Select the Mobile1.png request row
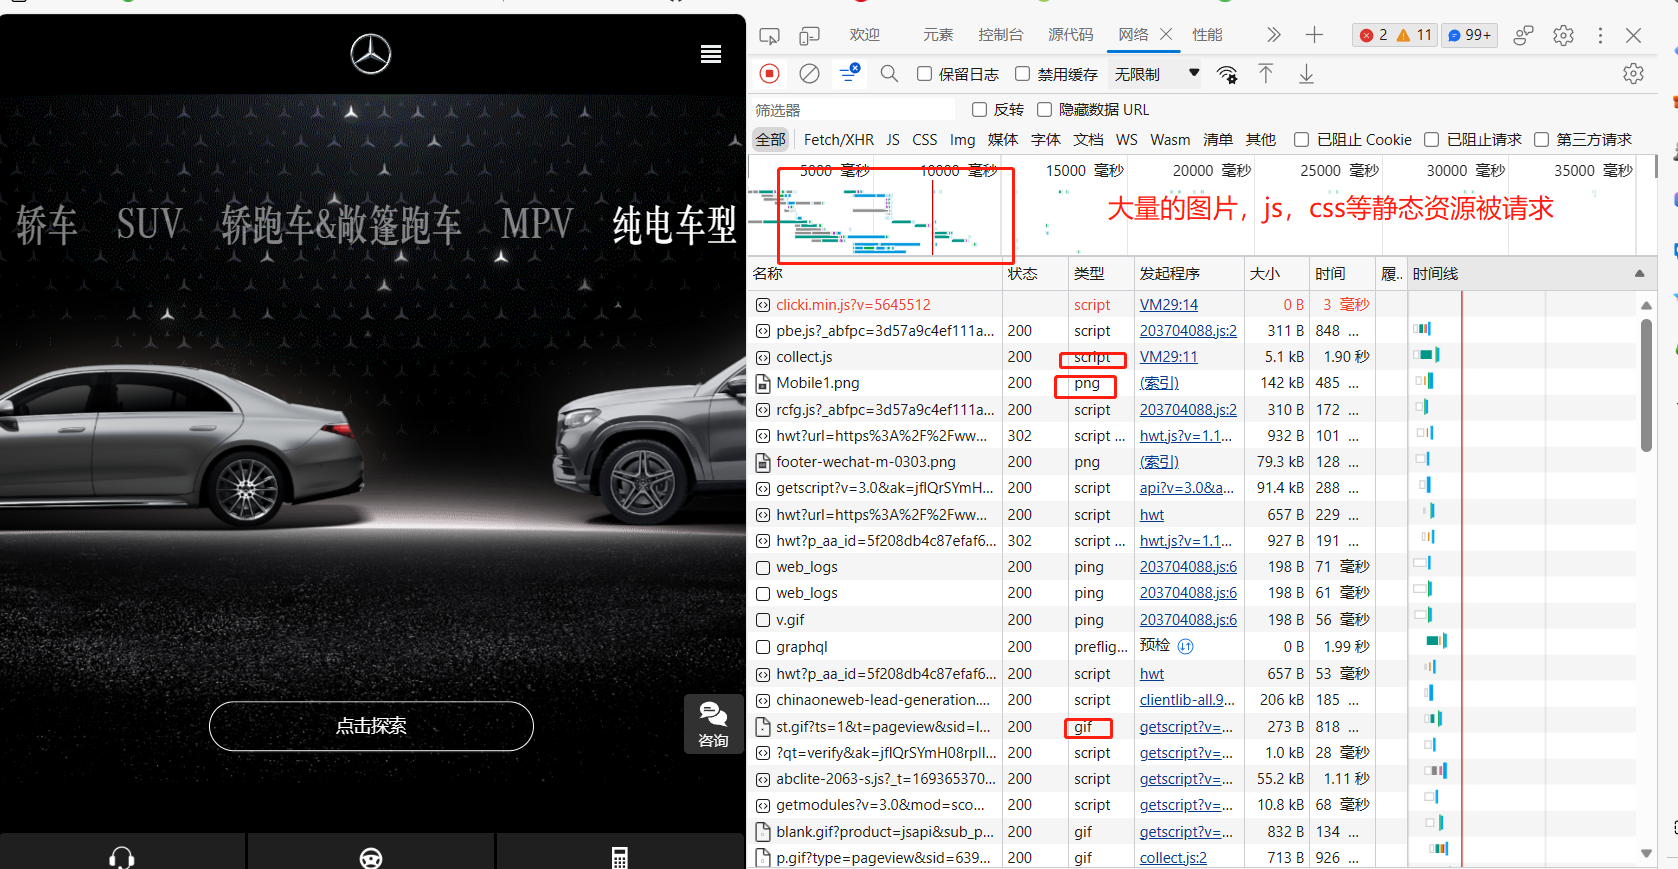 click(x=1077, y=383)
